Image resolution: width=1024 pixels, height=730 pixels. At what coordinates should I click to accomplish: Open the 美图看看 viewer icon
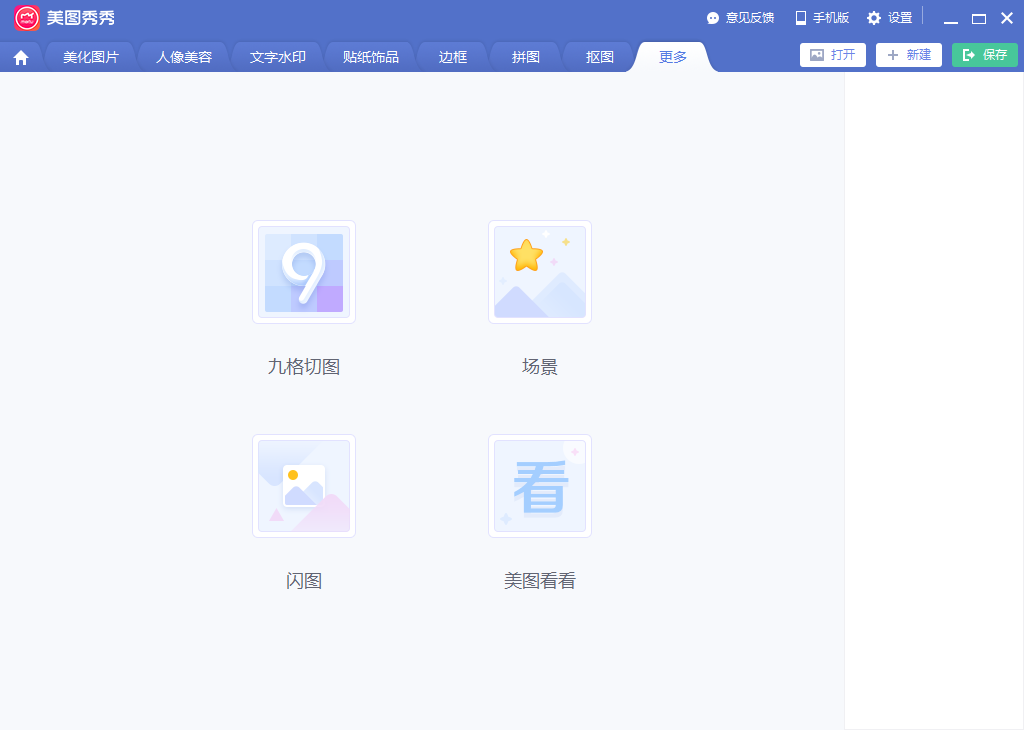click(540, 486)
